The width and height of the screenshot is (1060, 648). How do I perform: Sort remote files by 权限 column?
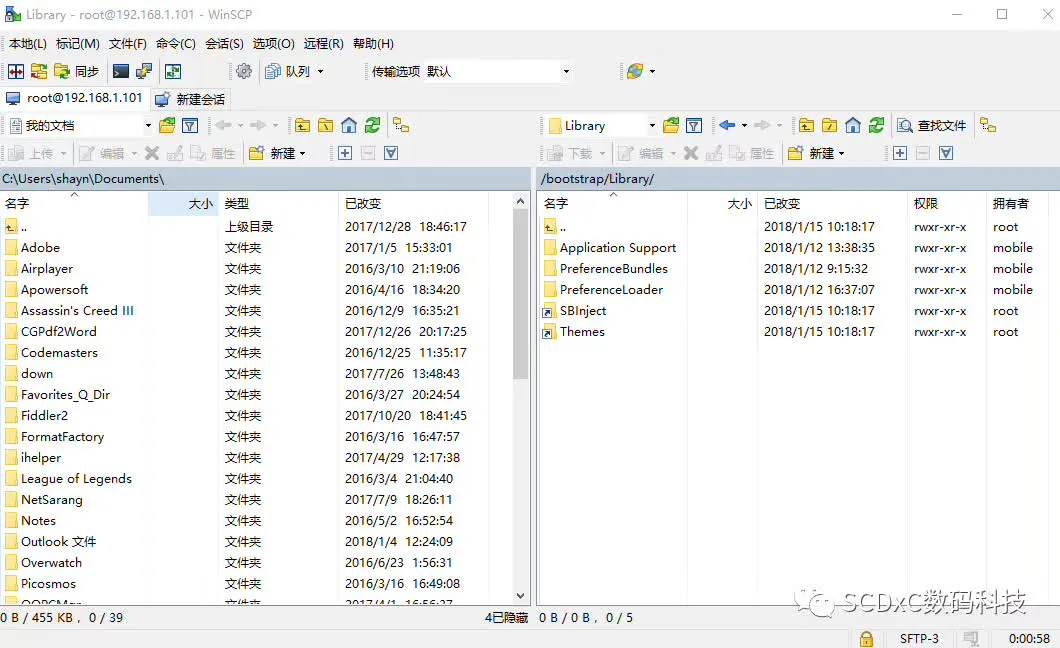pos(946,203)
